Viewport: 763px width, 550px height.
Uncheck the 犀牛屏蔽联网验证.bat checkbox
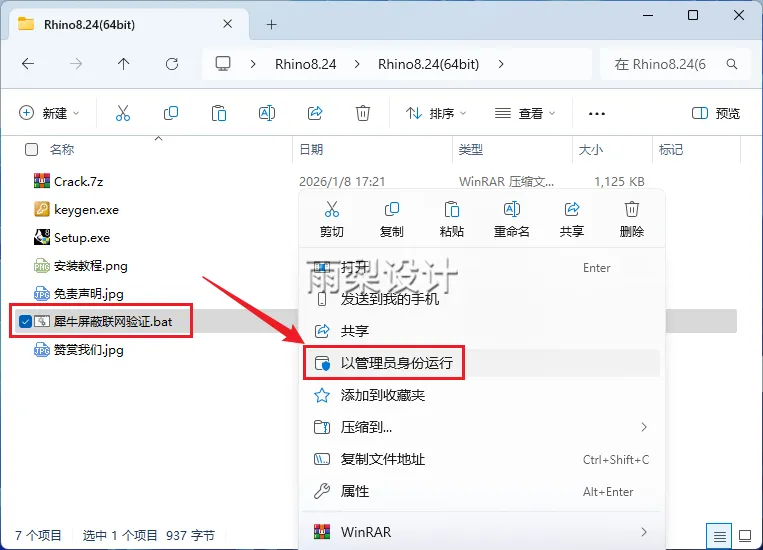(x=25, y=321)
